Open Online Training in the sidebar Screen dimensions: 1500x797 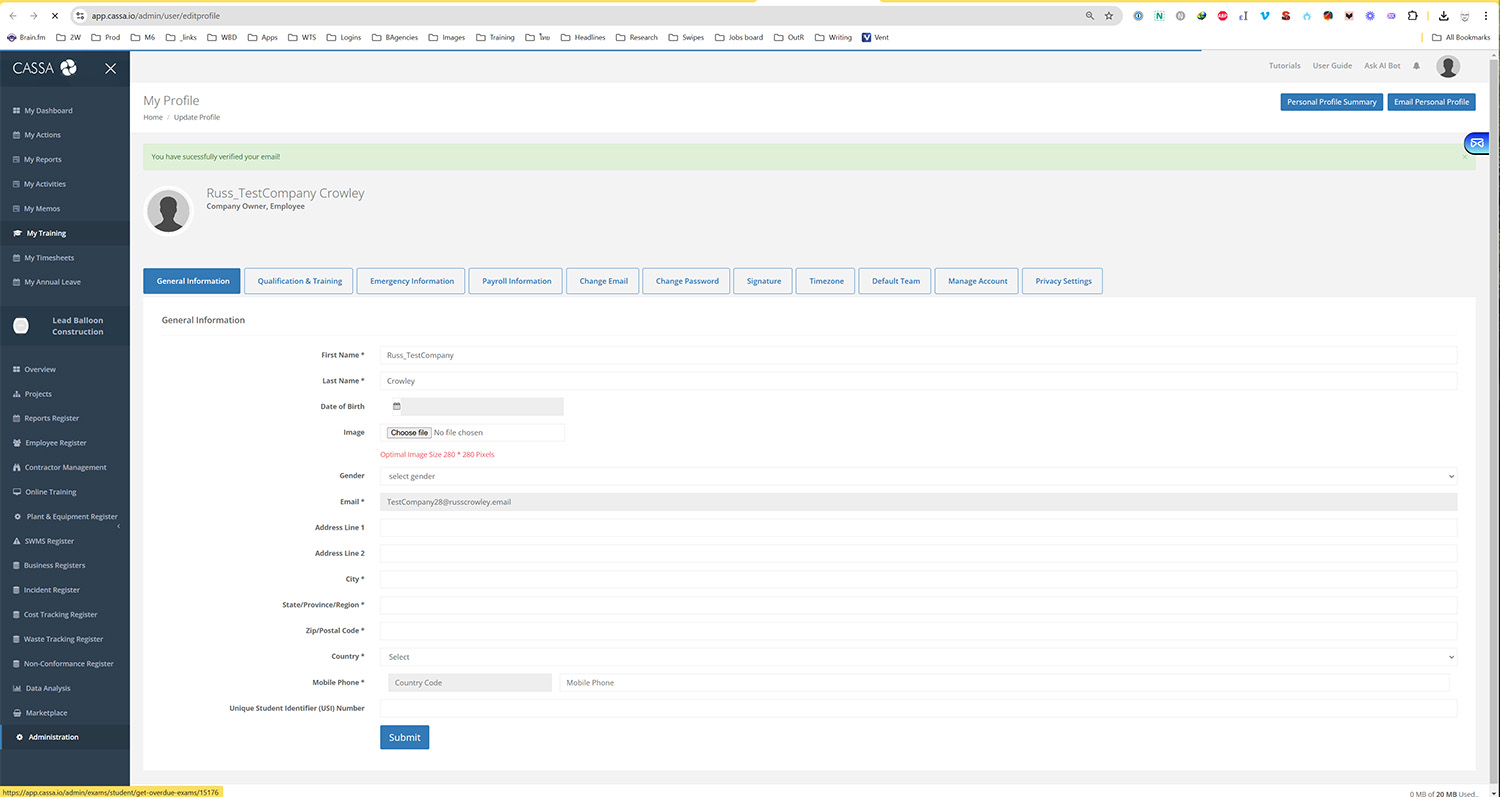pyautogui.click(x=50, y=492)
